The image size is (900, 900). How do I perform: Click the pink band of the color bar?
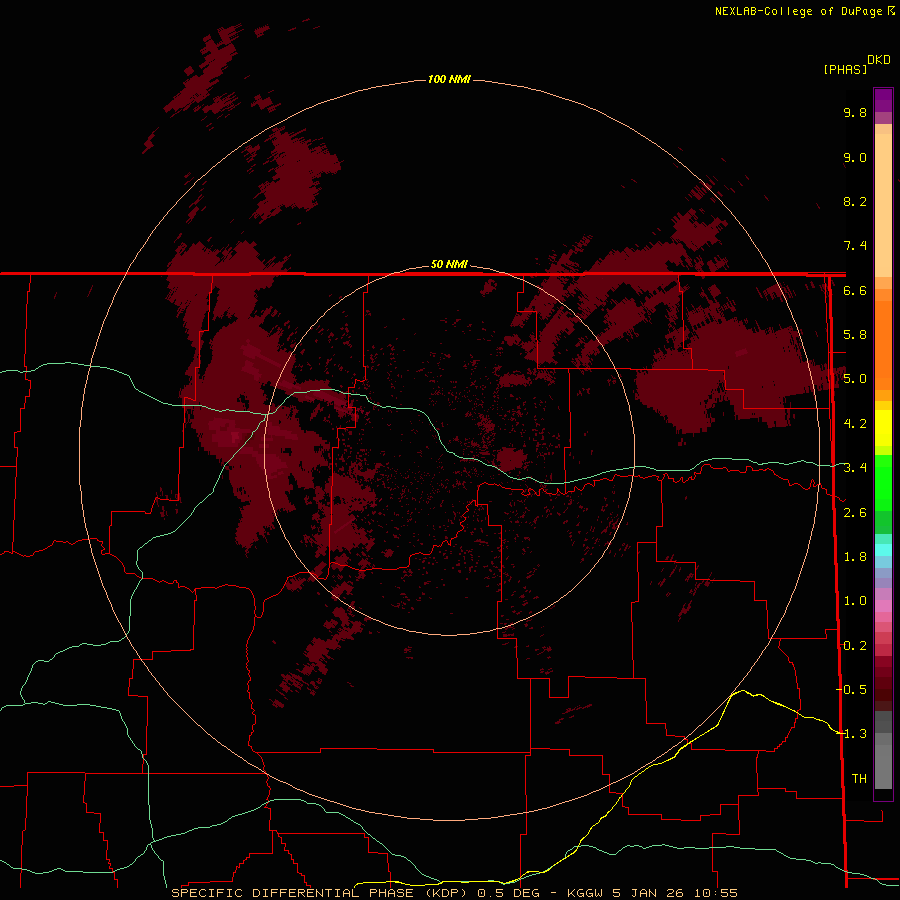(883, 606)
